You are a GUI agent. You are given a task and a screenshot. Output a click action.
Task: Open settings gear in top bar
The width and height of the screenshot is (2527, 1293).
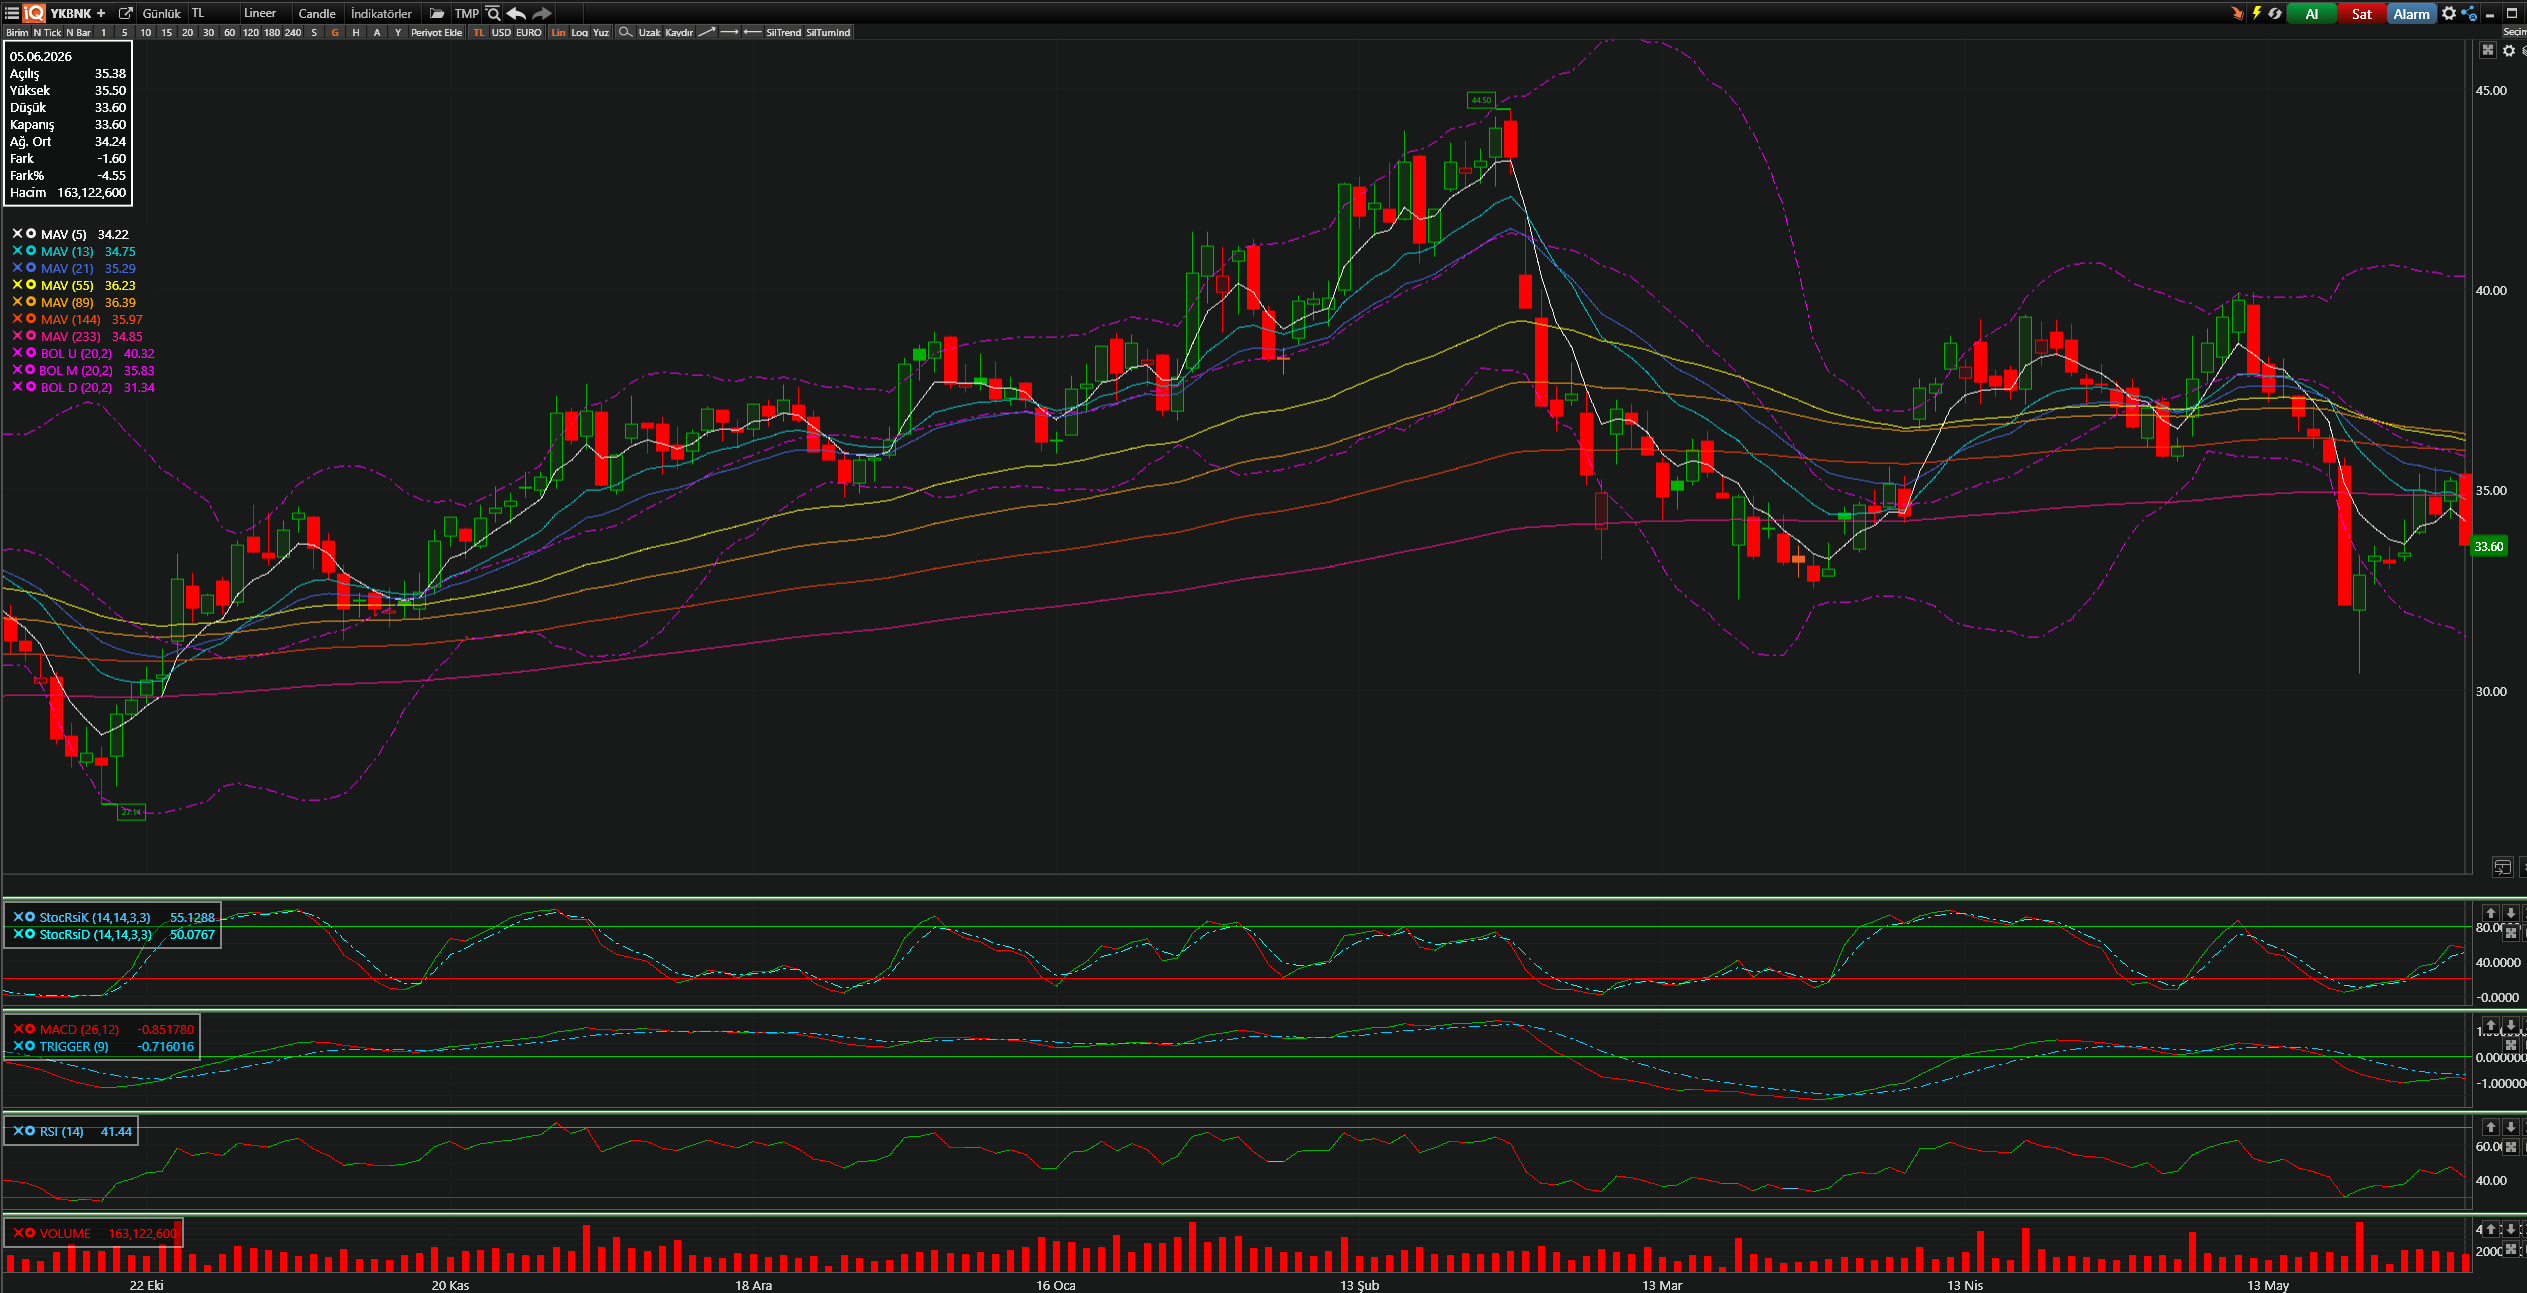(2449, 13)
